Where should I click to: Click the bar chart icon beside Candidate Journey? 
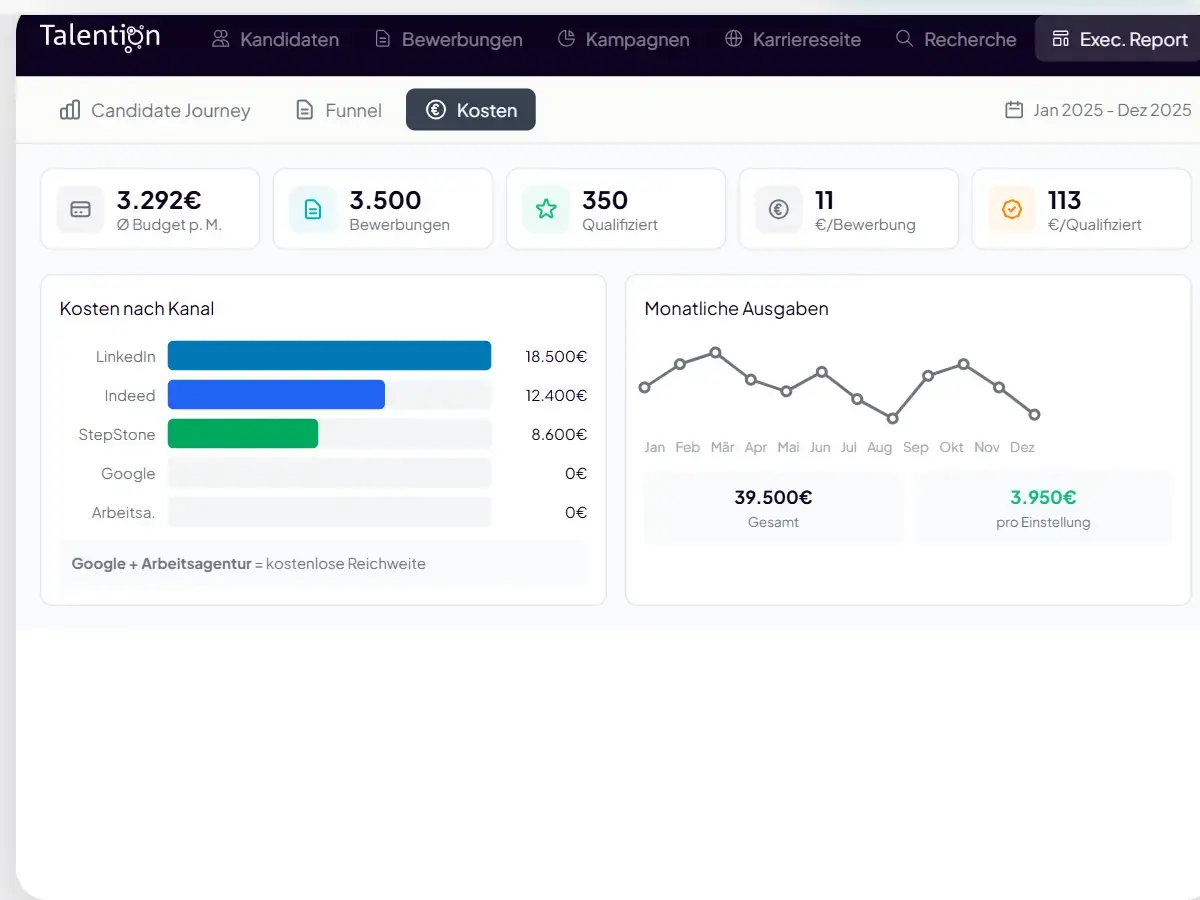tap(69, 111)
